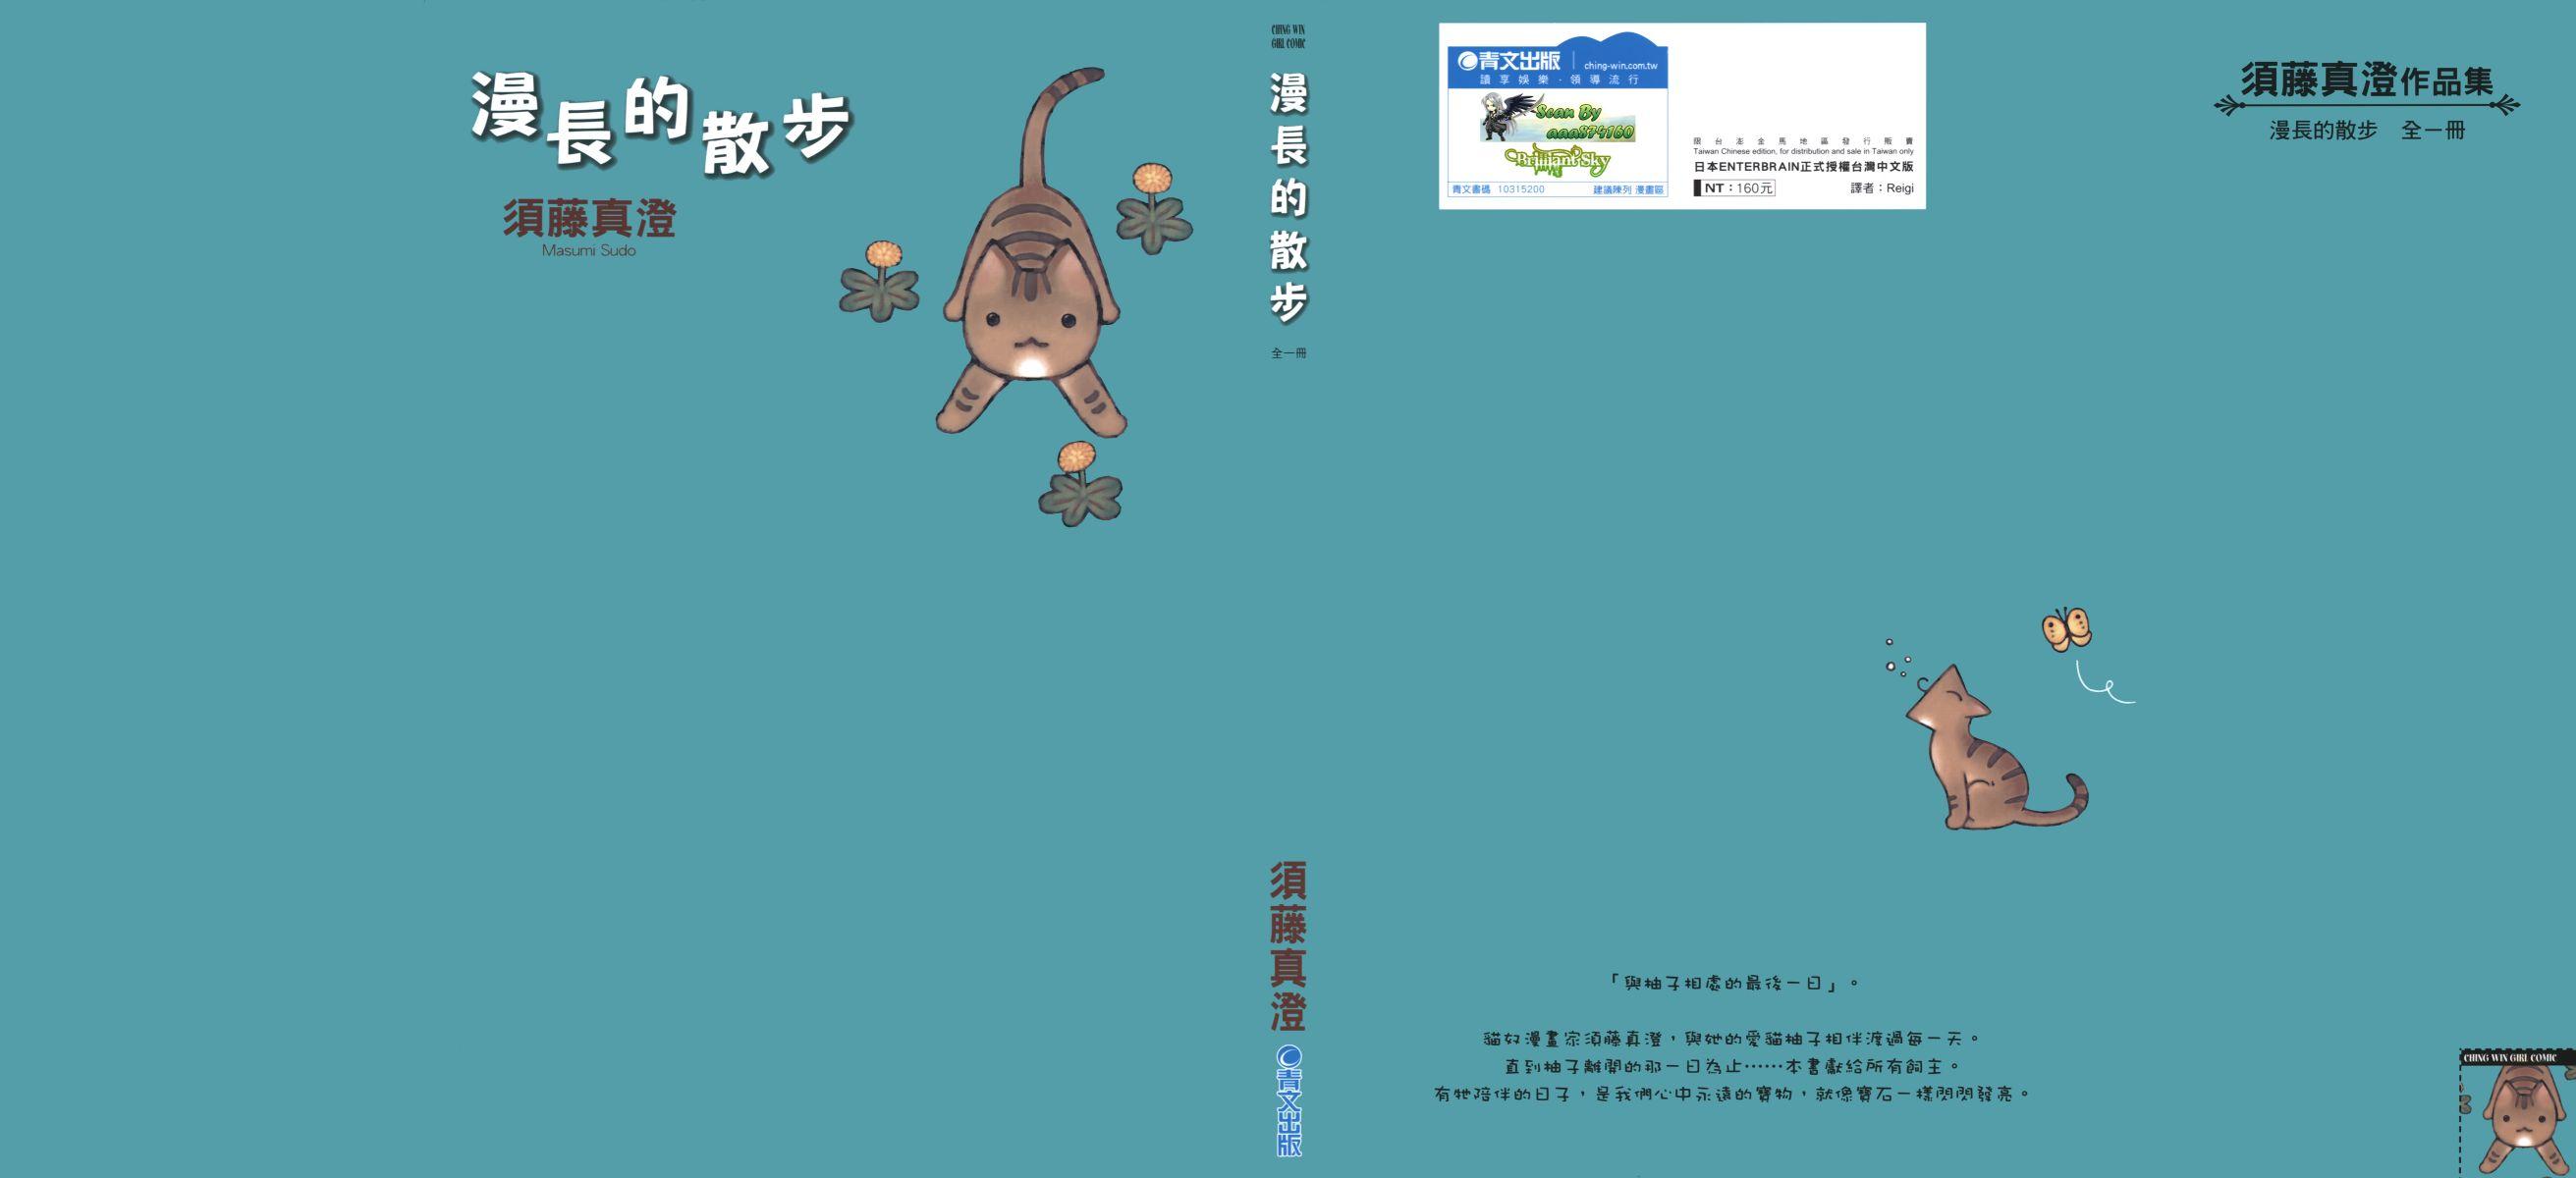Click the Masumi Sudo romanized author name
Screen dimensions: 2576x1178
point(588,251)
